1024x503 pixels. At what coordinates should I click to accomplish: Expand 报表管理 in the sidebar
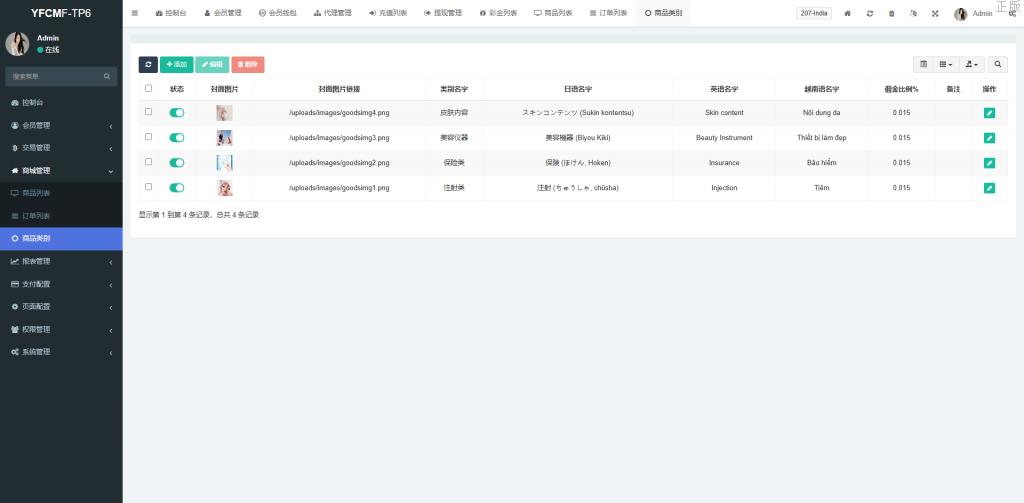[61, 261]
